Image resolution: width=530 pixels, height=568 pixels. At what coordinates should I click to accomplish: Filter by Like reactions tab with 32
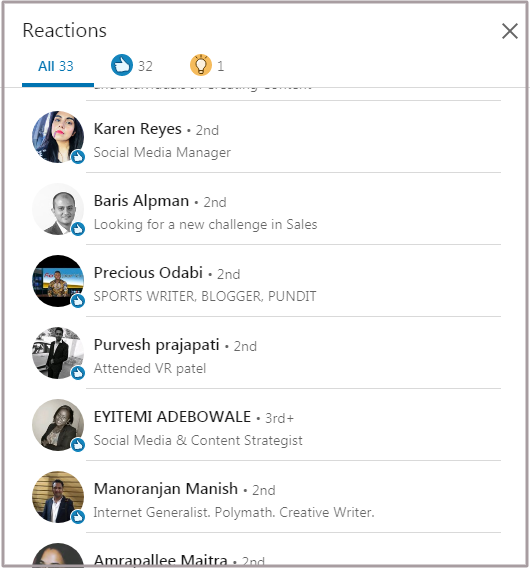coord(131,66)
